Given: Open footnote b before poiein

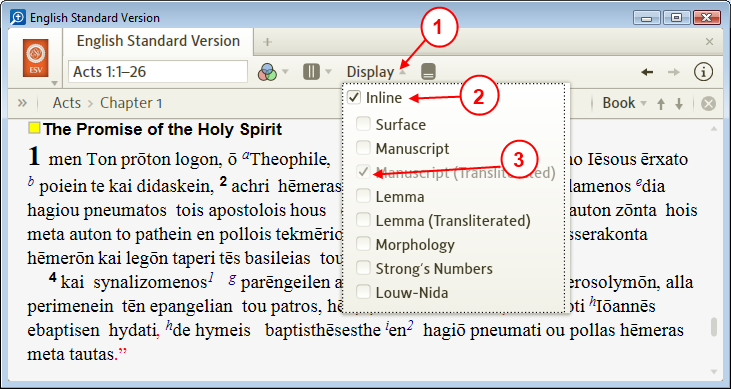Looking at the screenshot, I should 31,182.
